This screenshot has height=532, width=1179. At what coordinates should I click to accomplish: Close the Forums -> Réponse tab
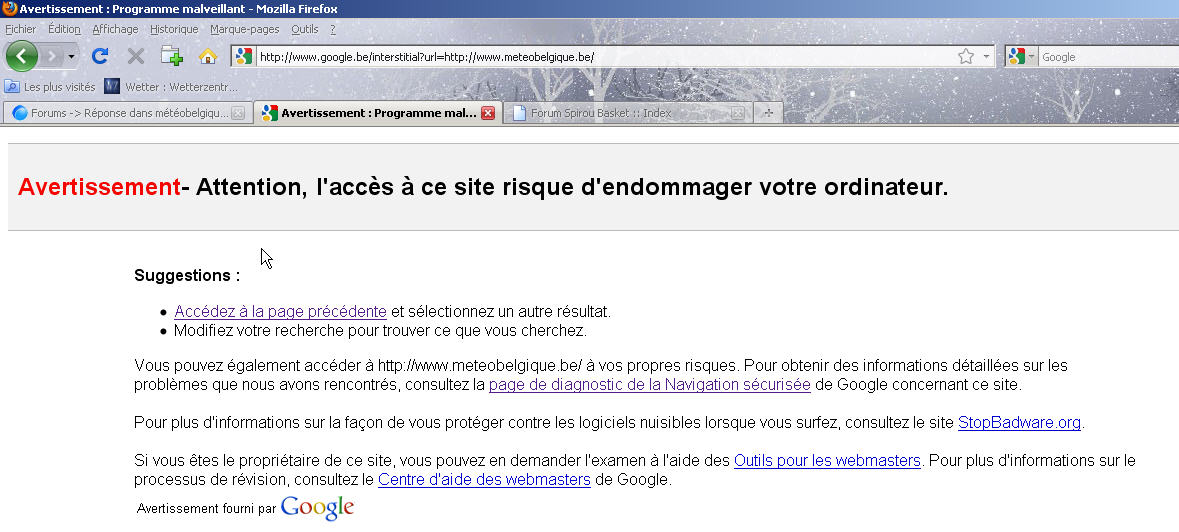tap(238, 113)
